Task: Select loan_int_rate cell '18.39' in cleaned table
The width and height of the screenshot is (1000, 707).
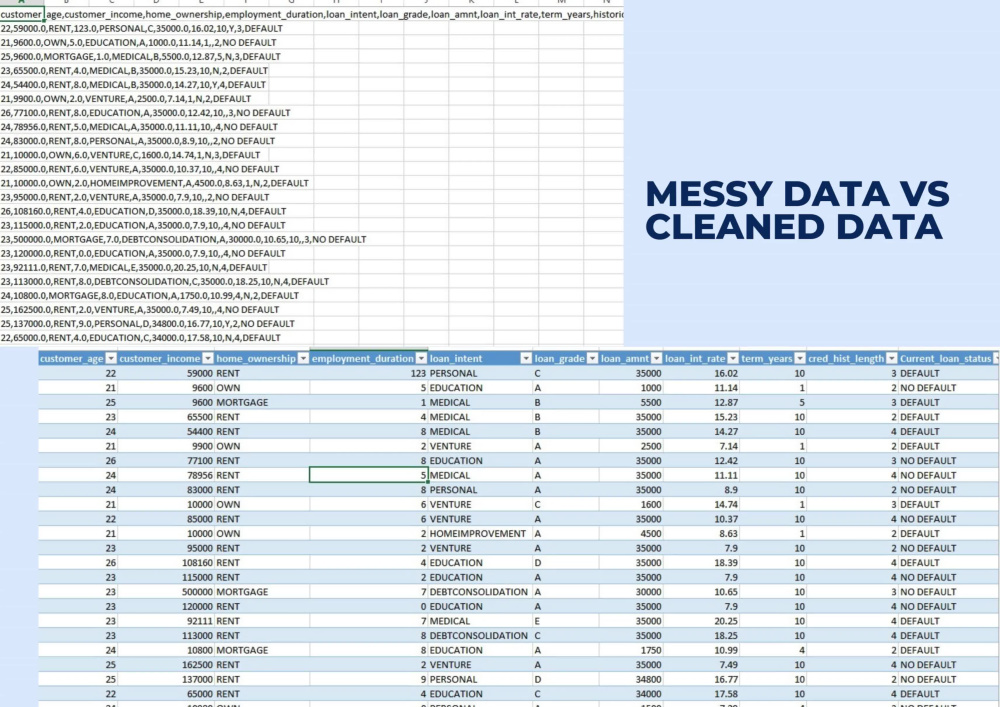Action: (x=702, y=563)
